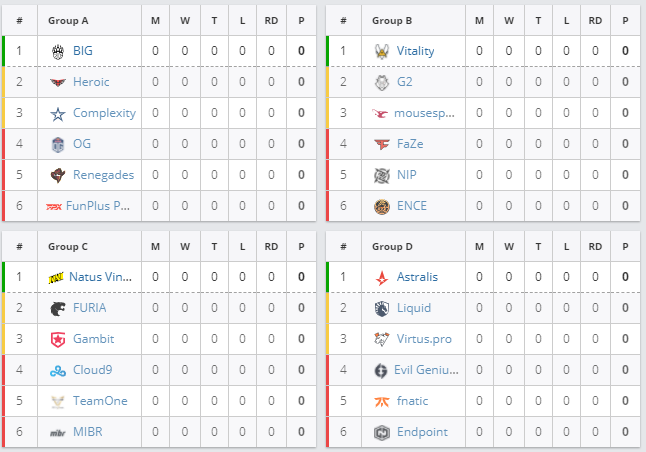Select the Natus Vincere logo icon
Image resolution: width=646 pixels, height=452 pixels.
[x=56, y=278]
